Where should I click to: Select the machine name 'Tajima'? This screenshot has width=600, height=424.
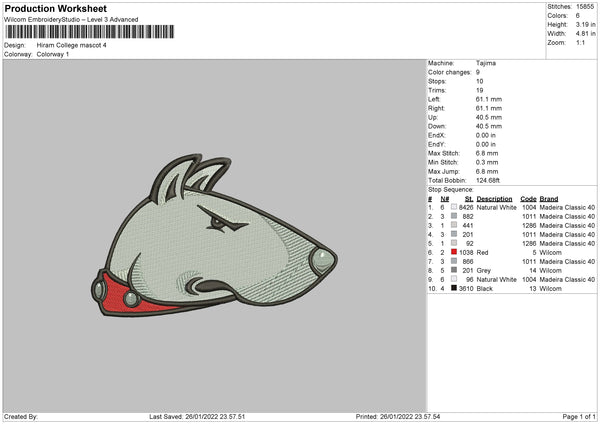(486, 63)
